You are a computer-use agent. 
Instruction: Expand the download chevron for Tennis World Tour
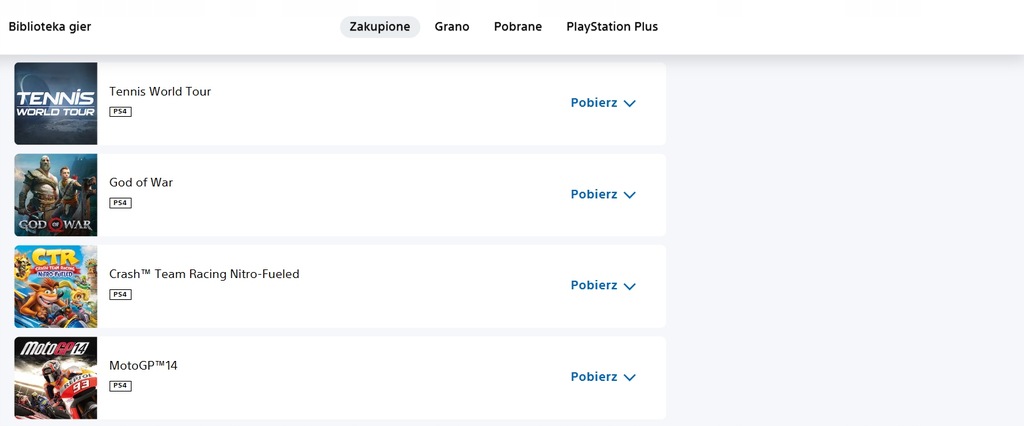point(630,103)
